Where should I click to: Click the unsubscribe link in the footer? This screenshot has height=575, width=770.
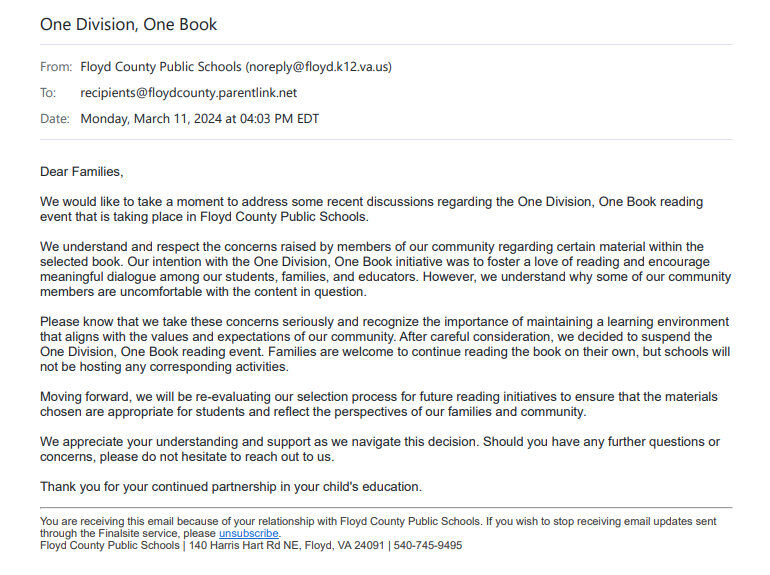pos(248,533)
